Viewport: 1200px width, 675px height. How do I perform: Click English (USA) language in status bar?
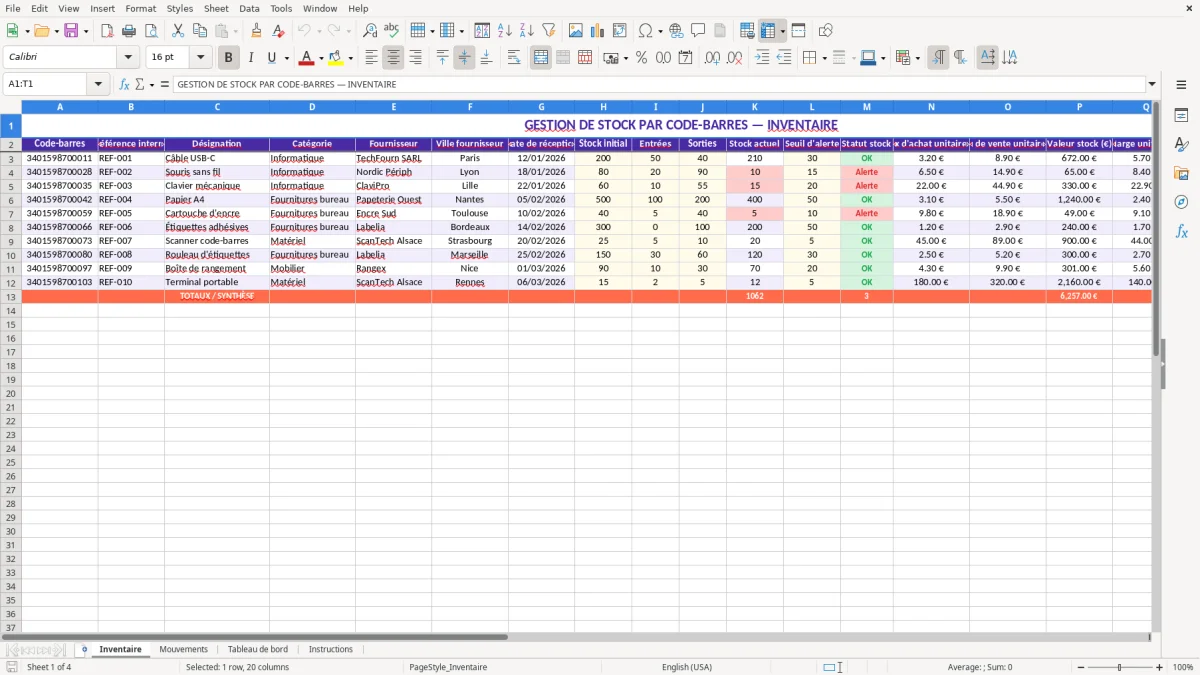click(687, 667)
